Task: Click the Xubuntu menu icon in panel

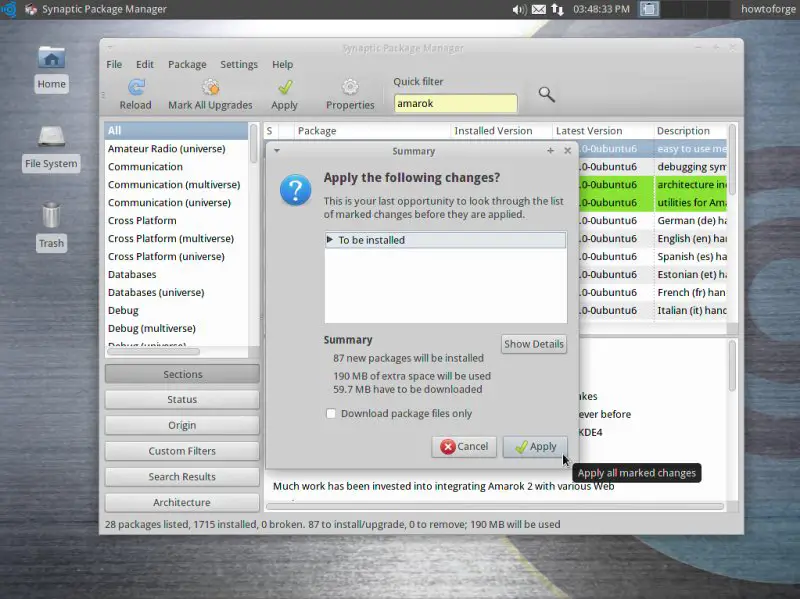Action: click(x=8, y=9)
